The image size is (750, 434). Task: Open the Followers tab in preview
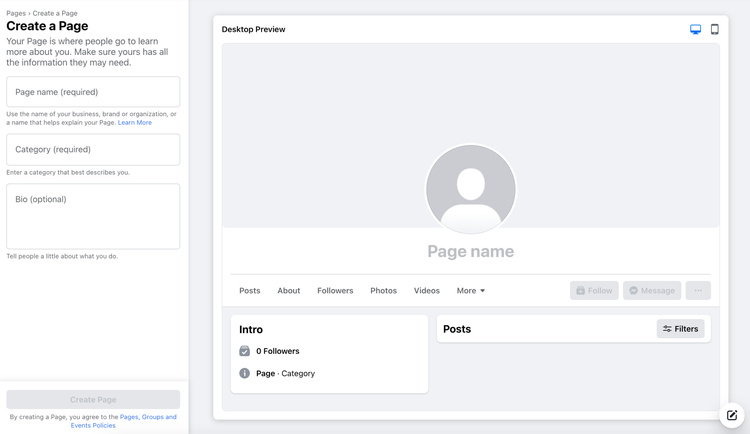tap(335, 290)
